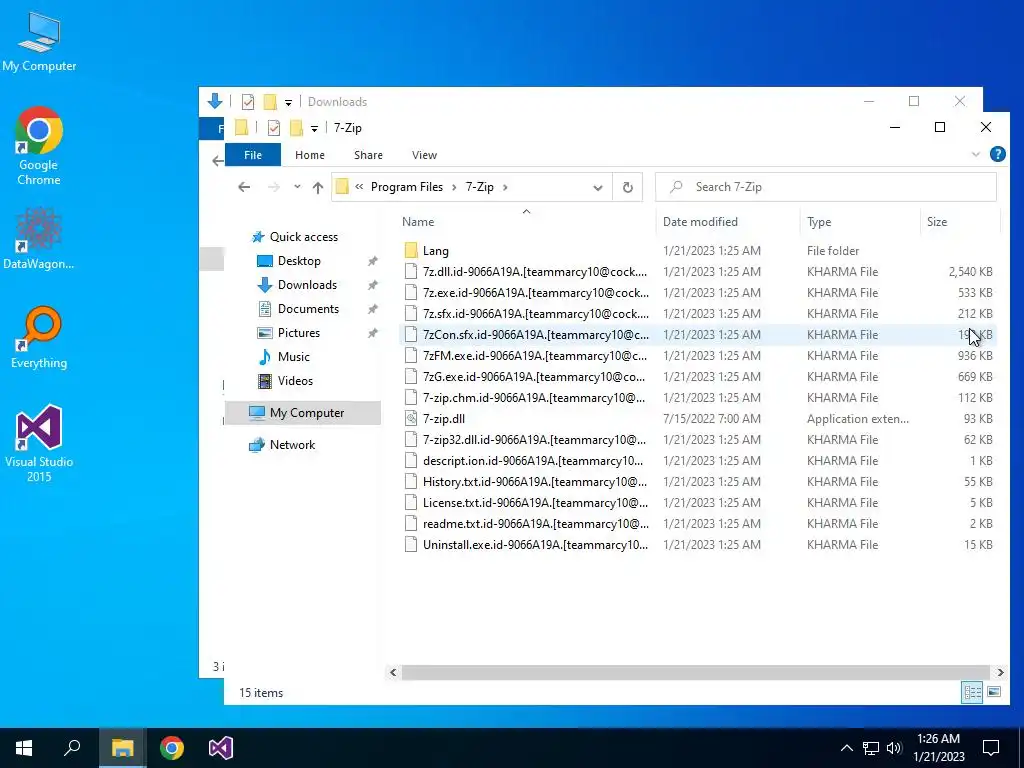Open volume speaker tray icon
Viewport: 1024px width, 768px height.
coord(894,748)
